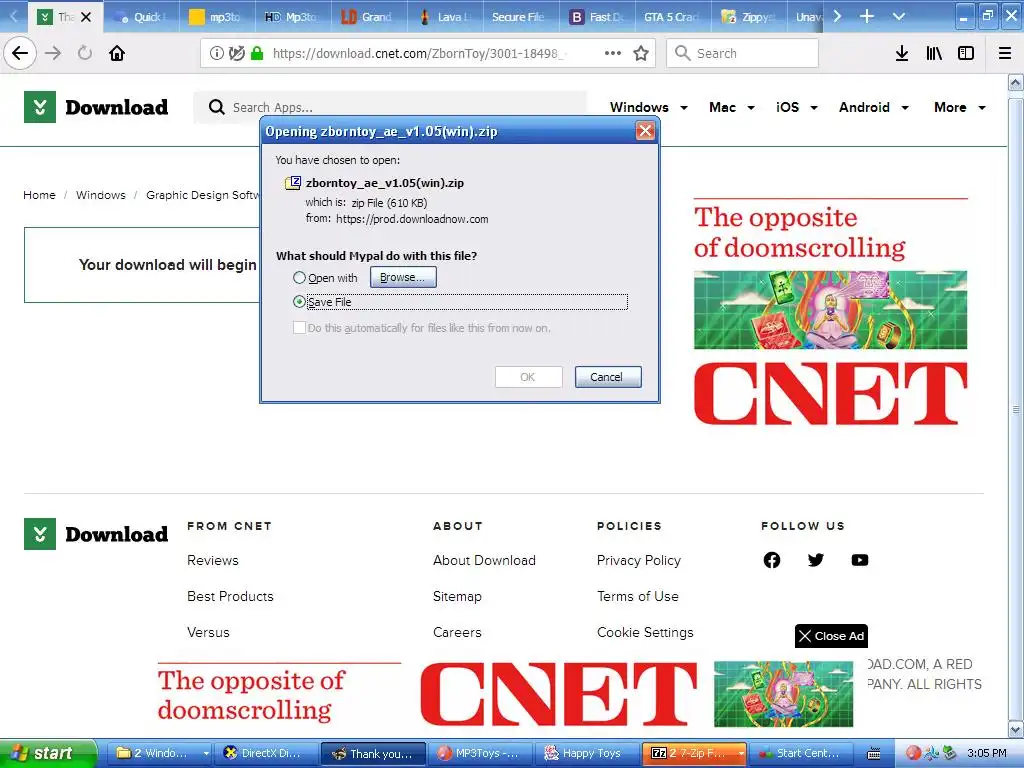The width and height of the screenshot is (1024, 768).
Task: Open the Windows Start button
Action: coord(48,754)
